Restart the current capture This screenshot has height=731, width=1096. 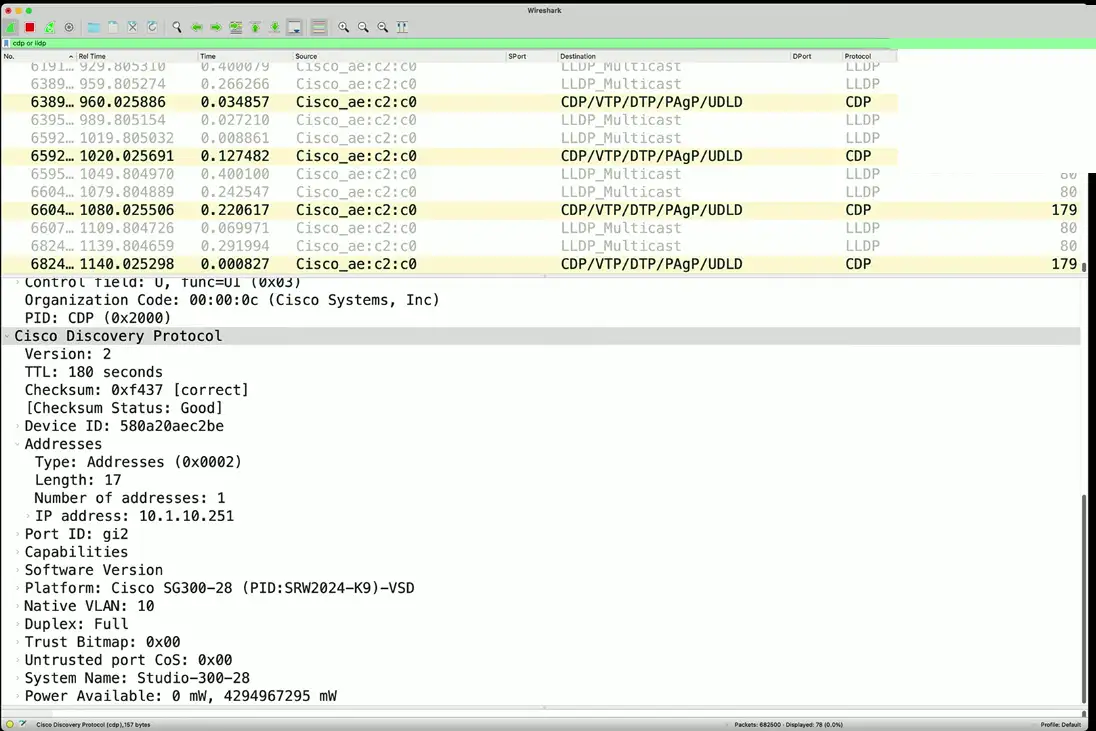[49, 27]
